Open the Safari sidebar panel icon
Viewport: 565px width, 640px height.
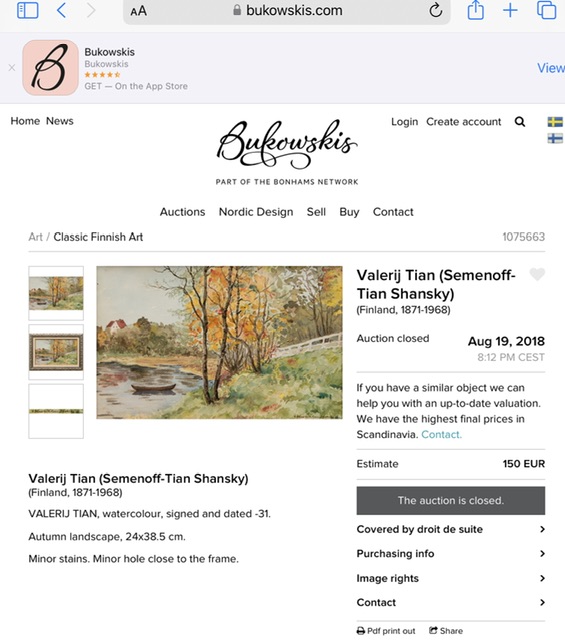(28, 10)
